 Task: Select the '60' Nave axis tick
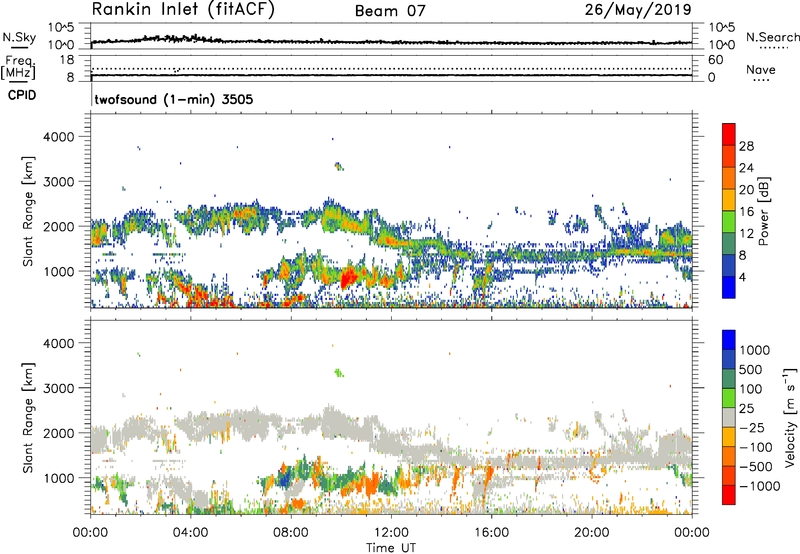click(x=715, y=60)
